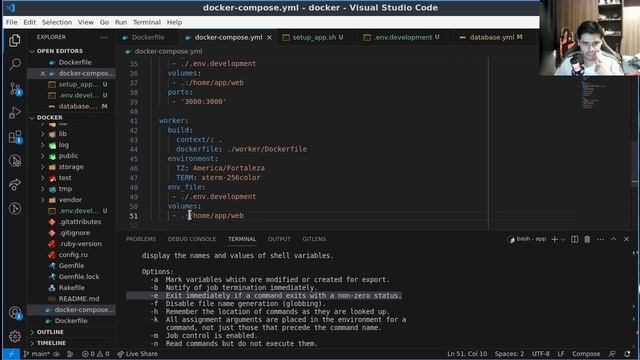
Task: Click LF end-of-line selector
Action: (561, 354)
